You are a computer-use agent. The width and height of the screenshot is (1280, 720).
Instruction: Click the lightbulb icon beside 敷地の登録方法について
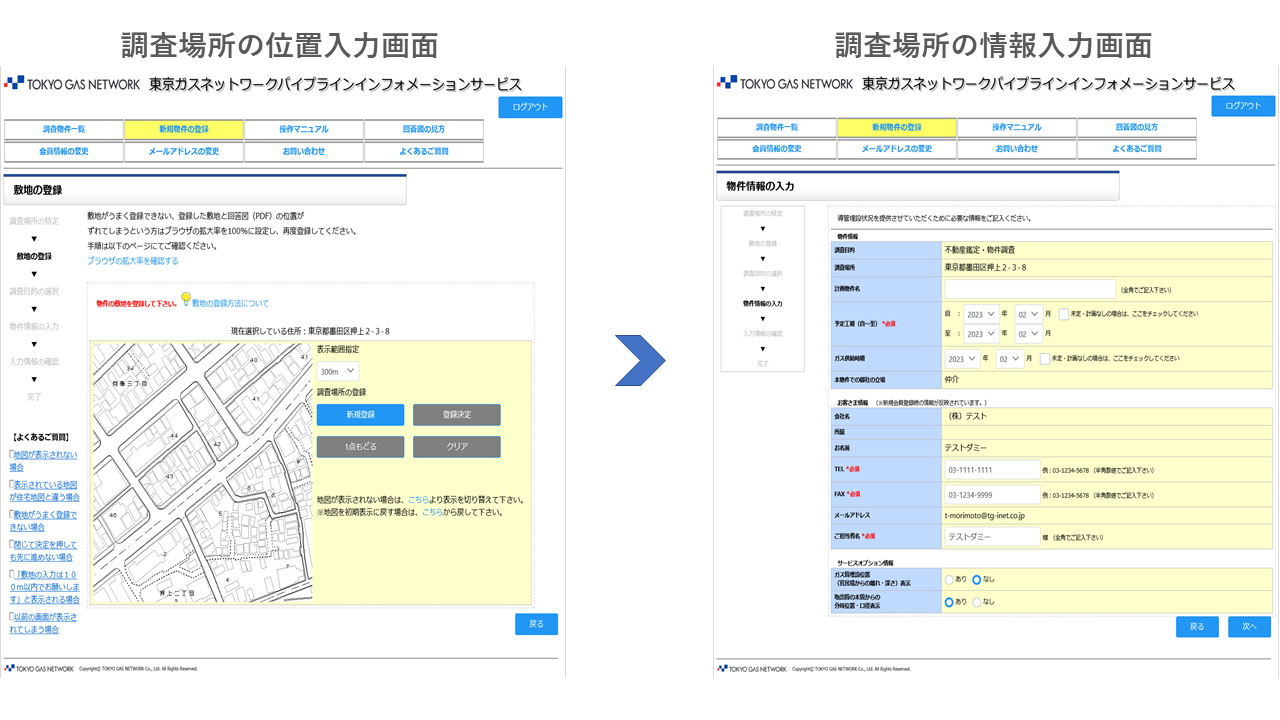coord(185,298)
